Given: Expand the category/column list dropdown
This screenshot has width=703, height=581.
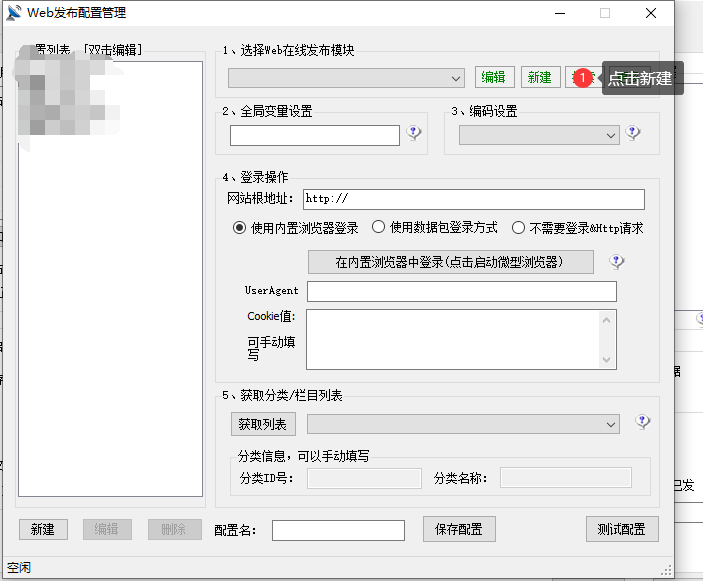Looking at the screenshot, I should (463, 424).
